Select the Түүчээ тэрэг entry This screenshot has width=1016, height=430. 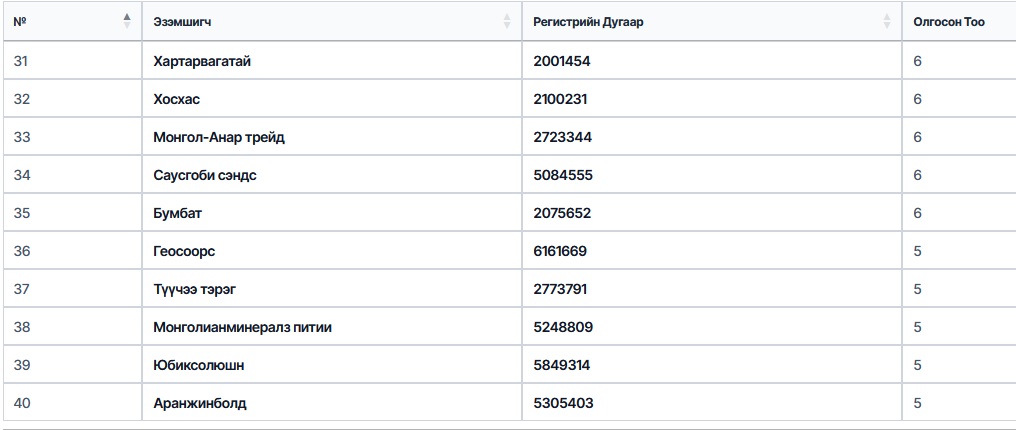194,289
